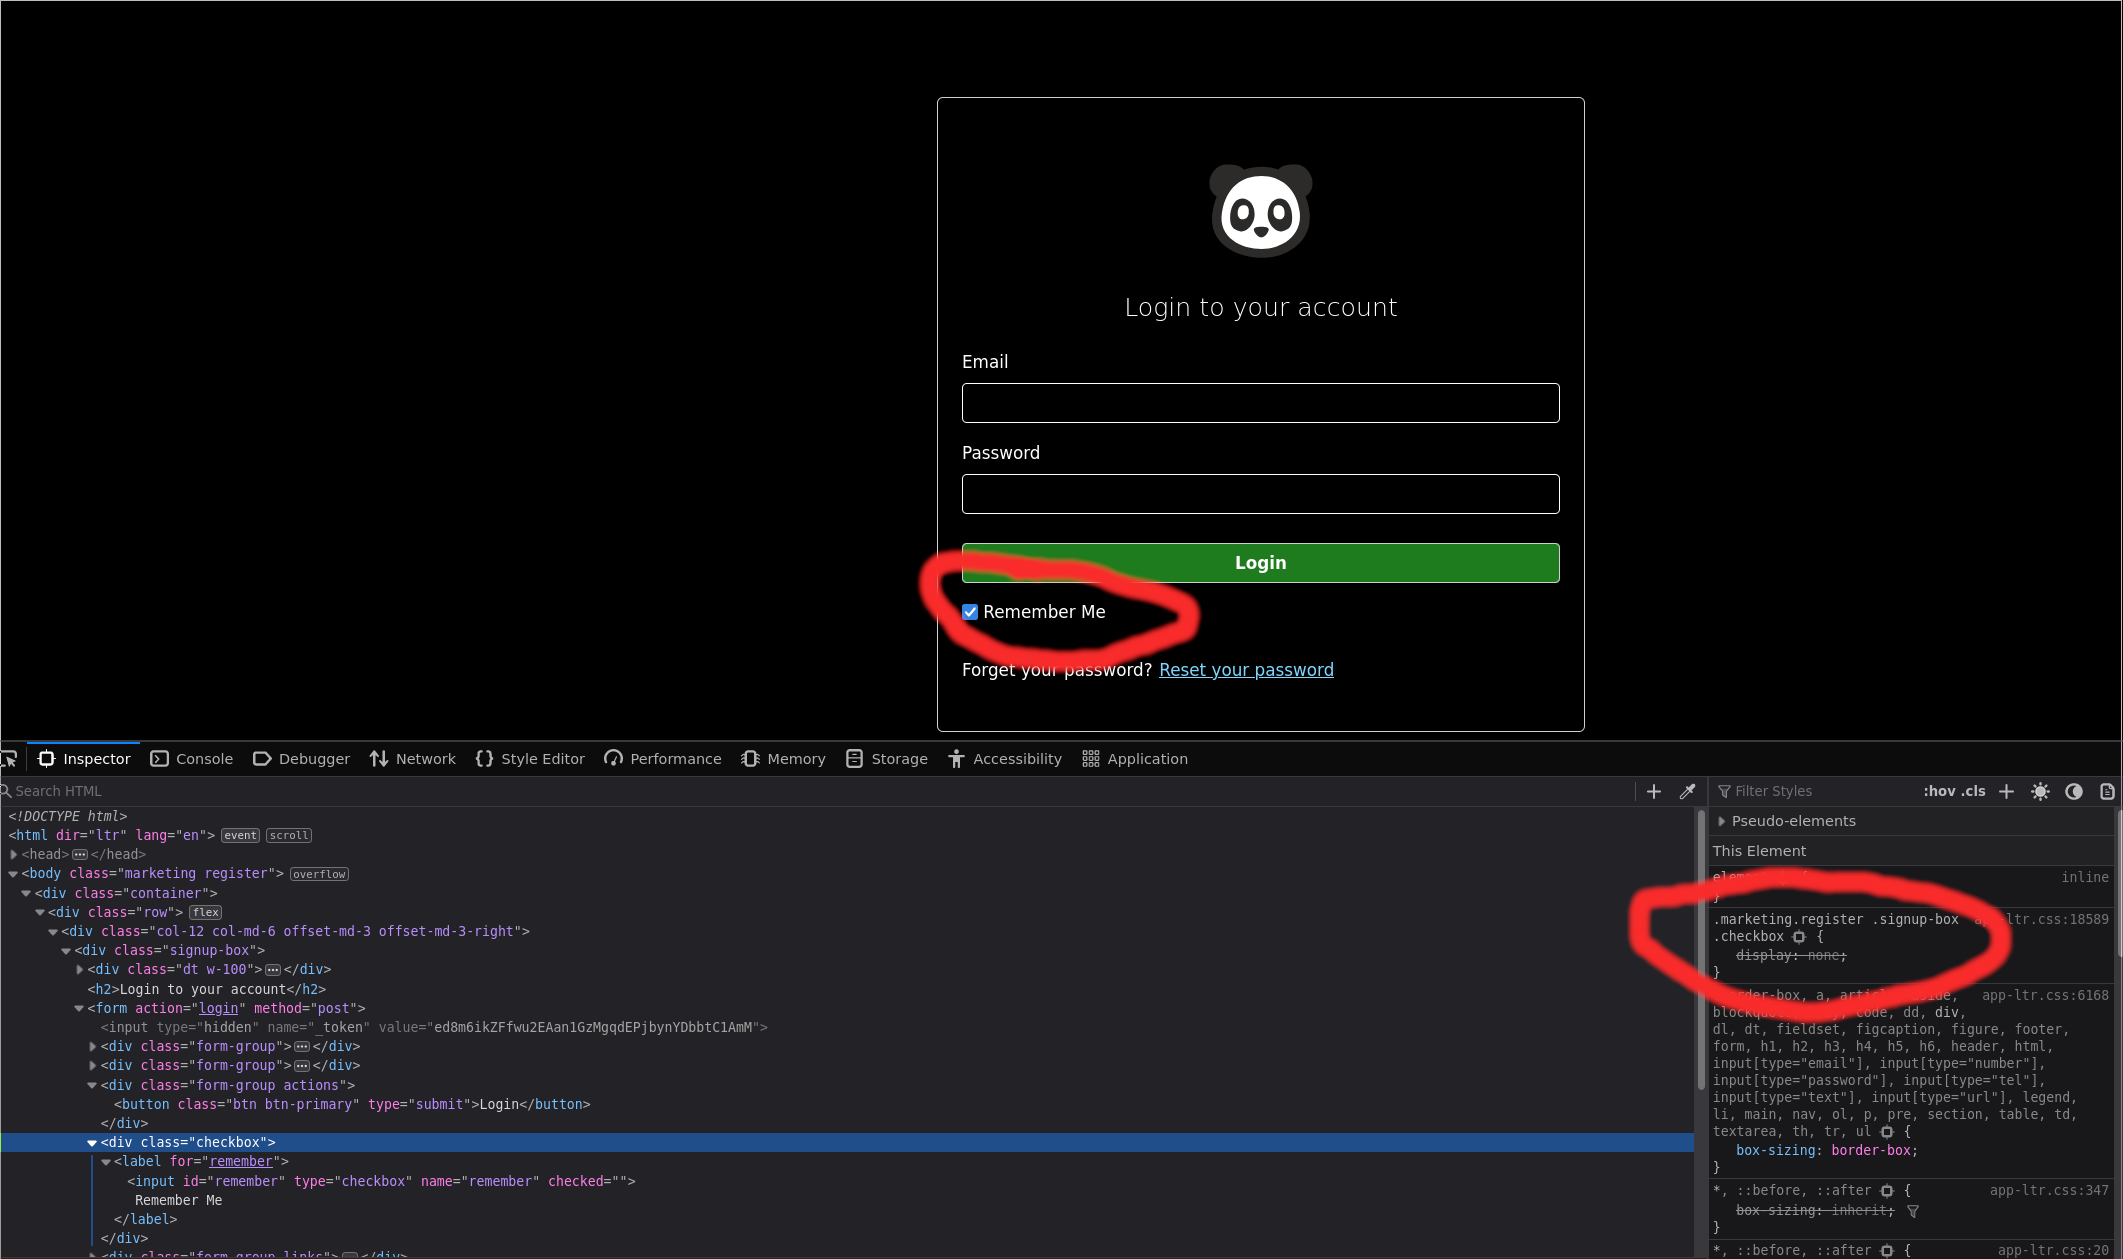Click the Search HTML field
Screen dimensions: 2123x1259
tap(815, 791)
